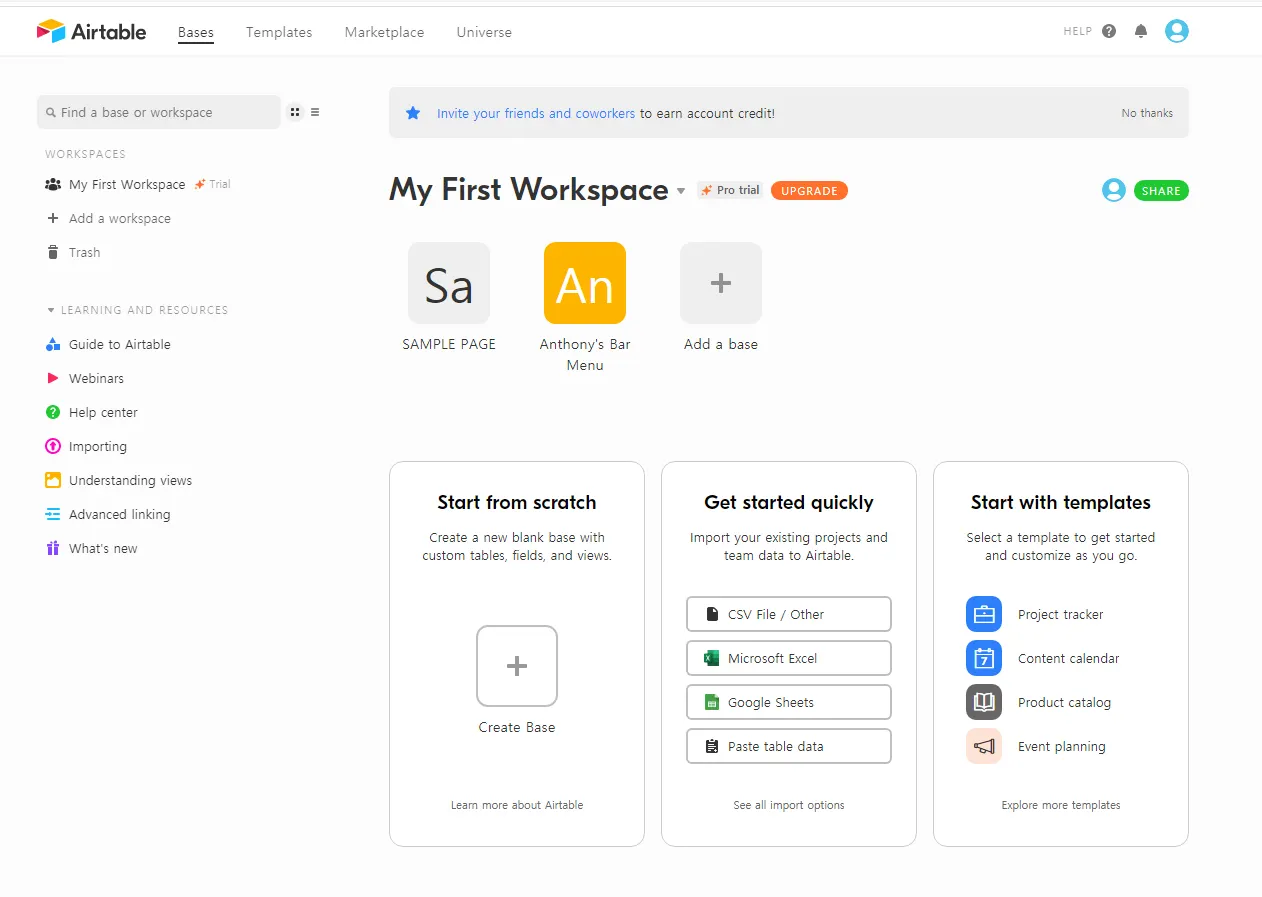
Task: Open Invite your friends and coworkers link
Action: click(536, 113)
